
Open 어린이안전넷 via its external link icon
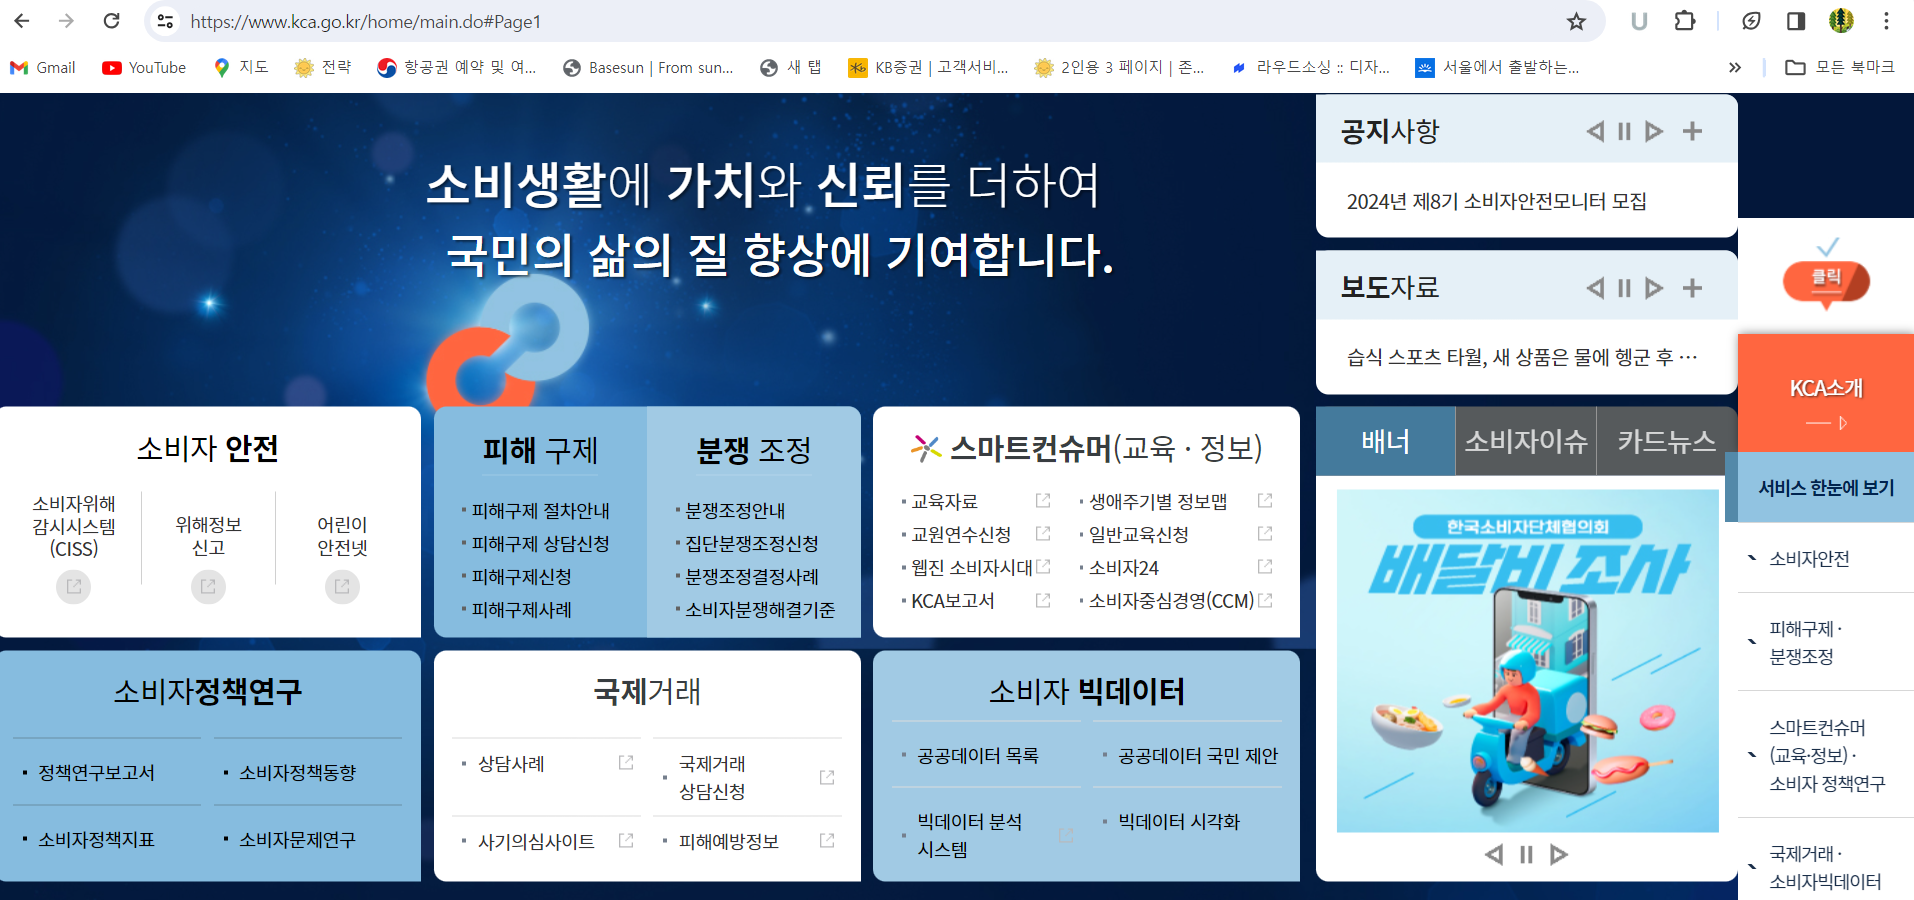click(x=342, y=587)
